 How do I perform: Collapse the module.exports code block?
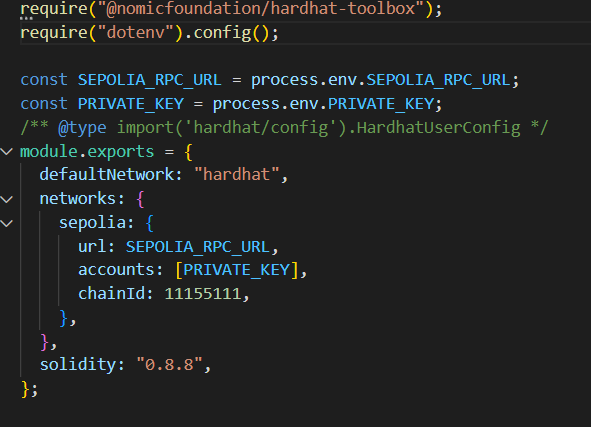pos(6,152)
